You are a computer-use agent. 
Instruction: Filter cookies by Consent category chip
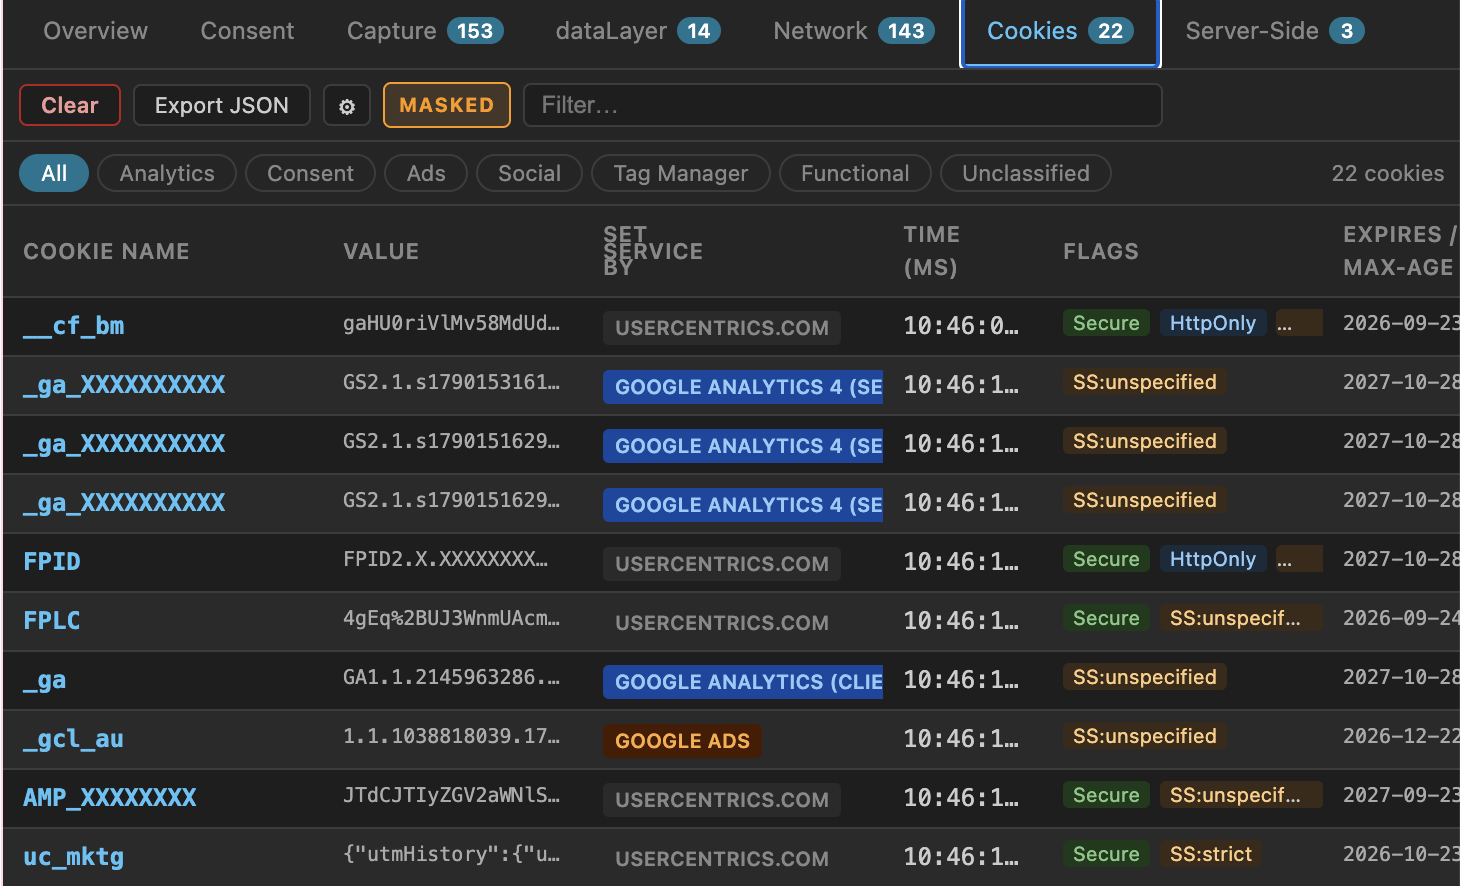pyautogui.click(x=310, y=173)
